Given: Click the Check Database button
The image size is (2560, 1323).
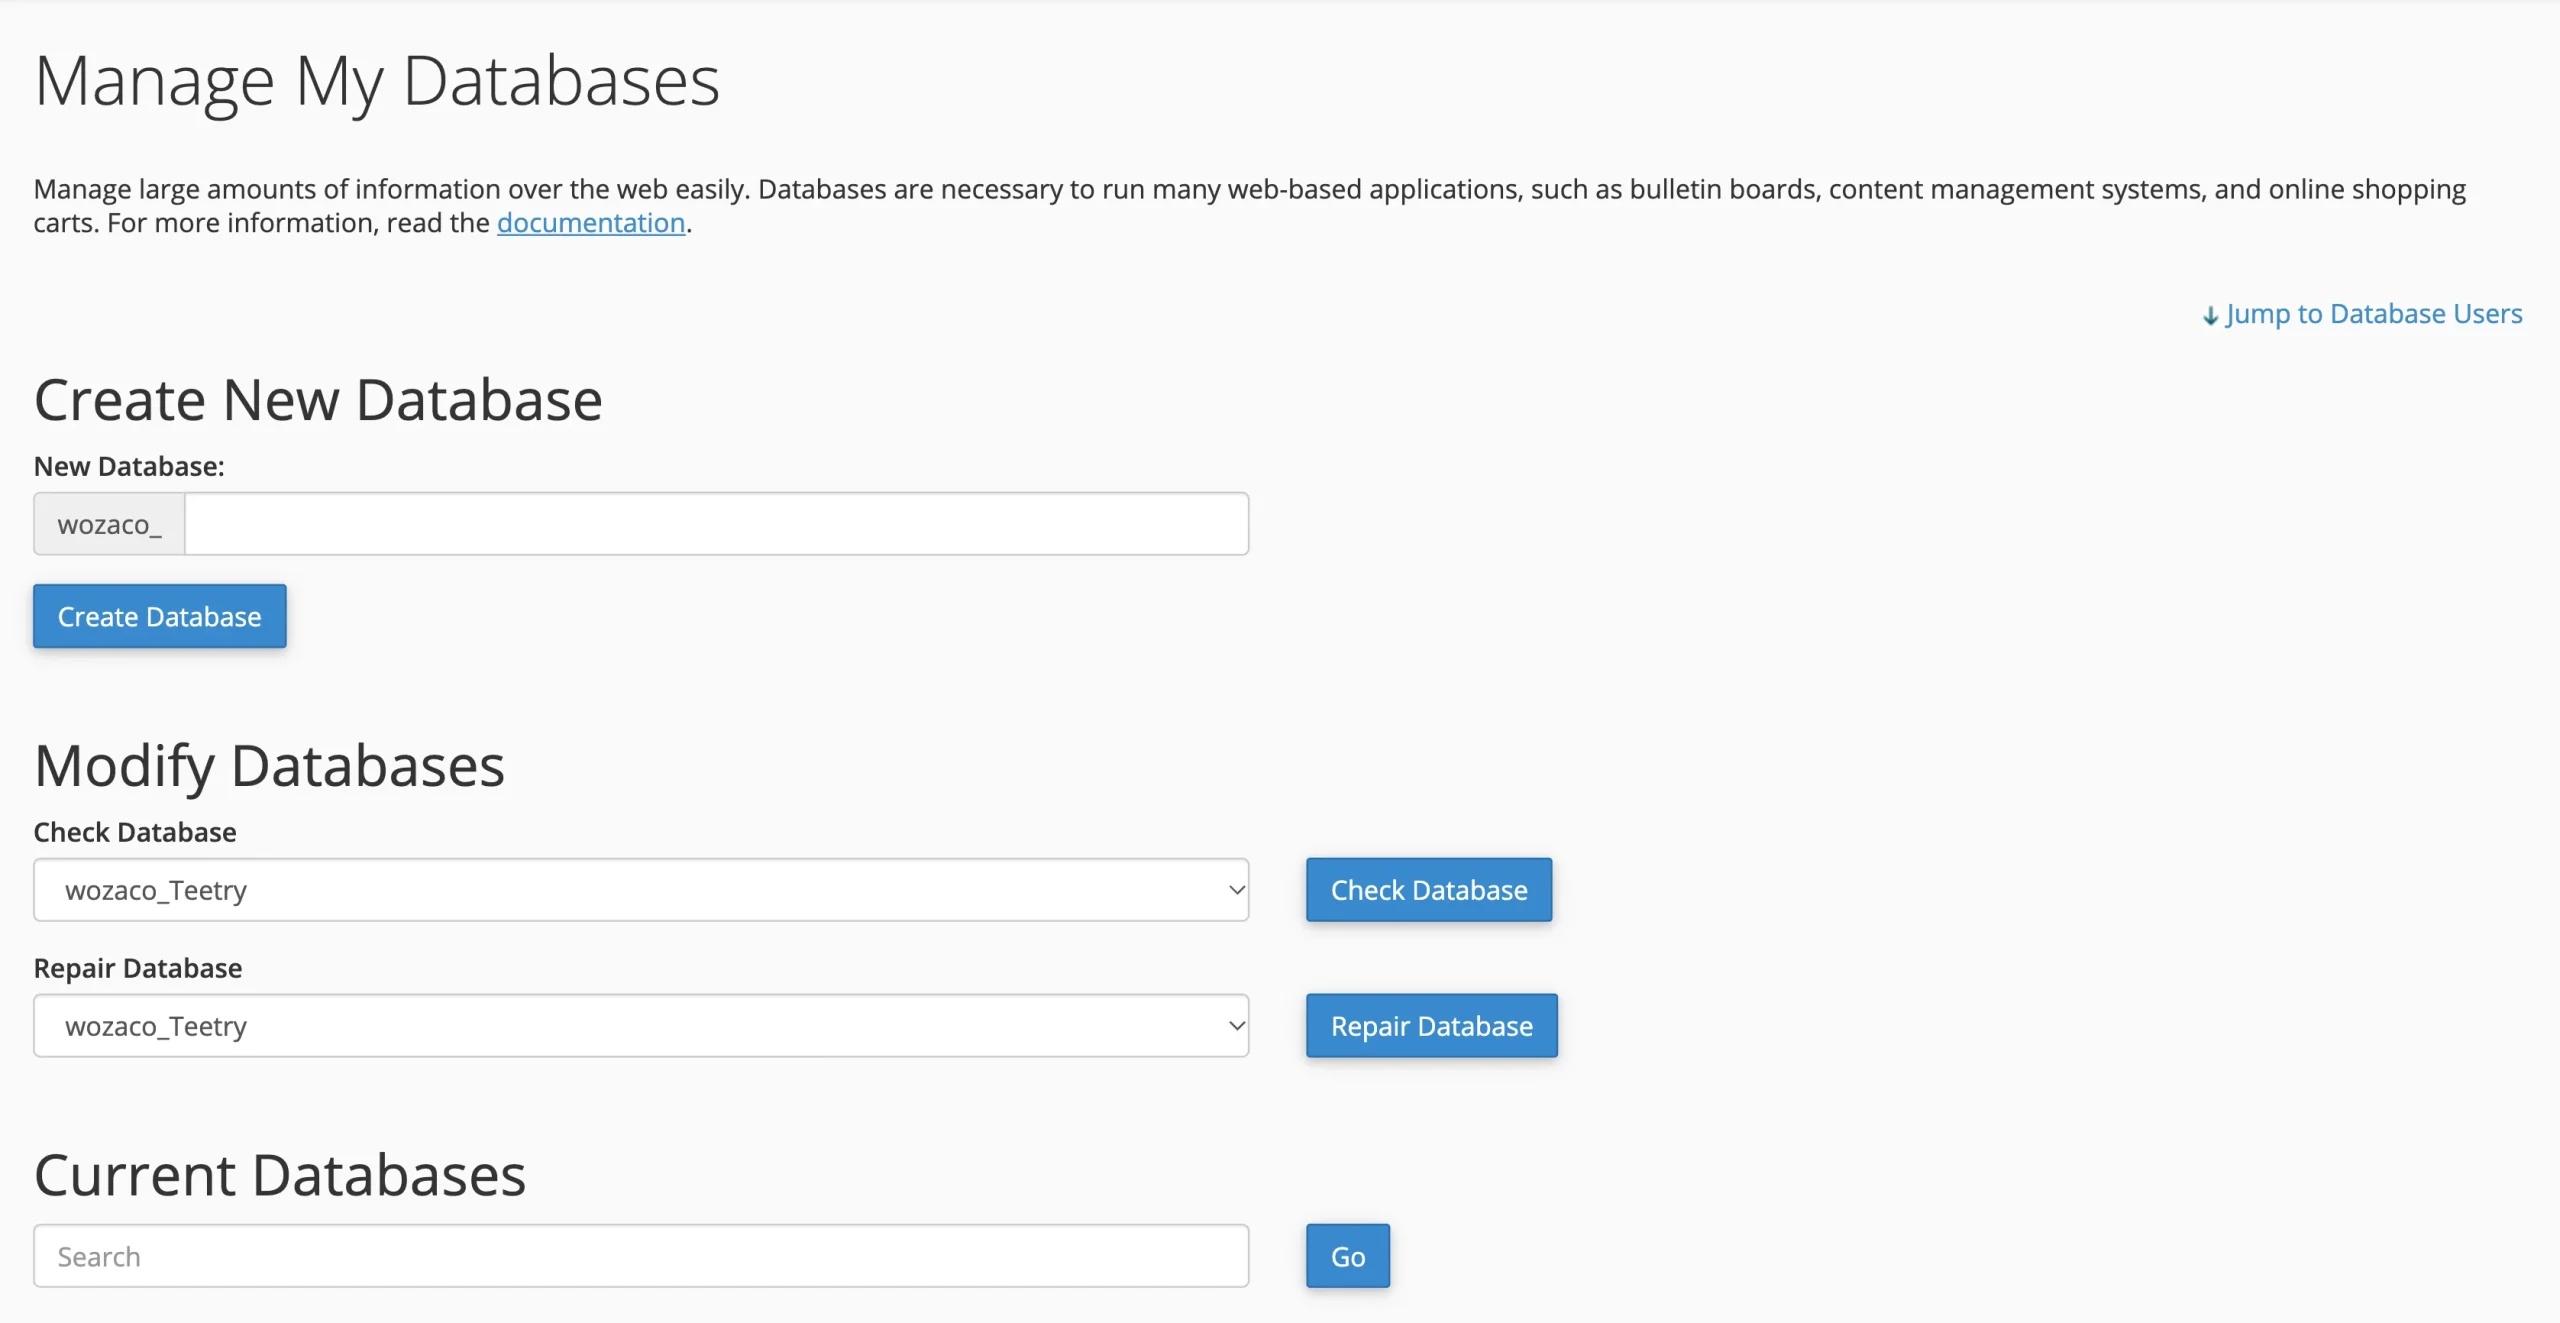Looking at the screenshot, I should [x=1429, y=890].
